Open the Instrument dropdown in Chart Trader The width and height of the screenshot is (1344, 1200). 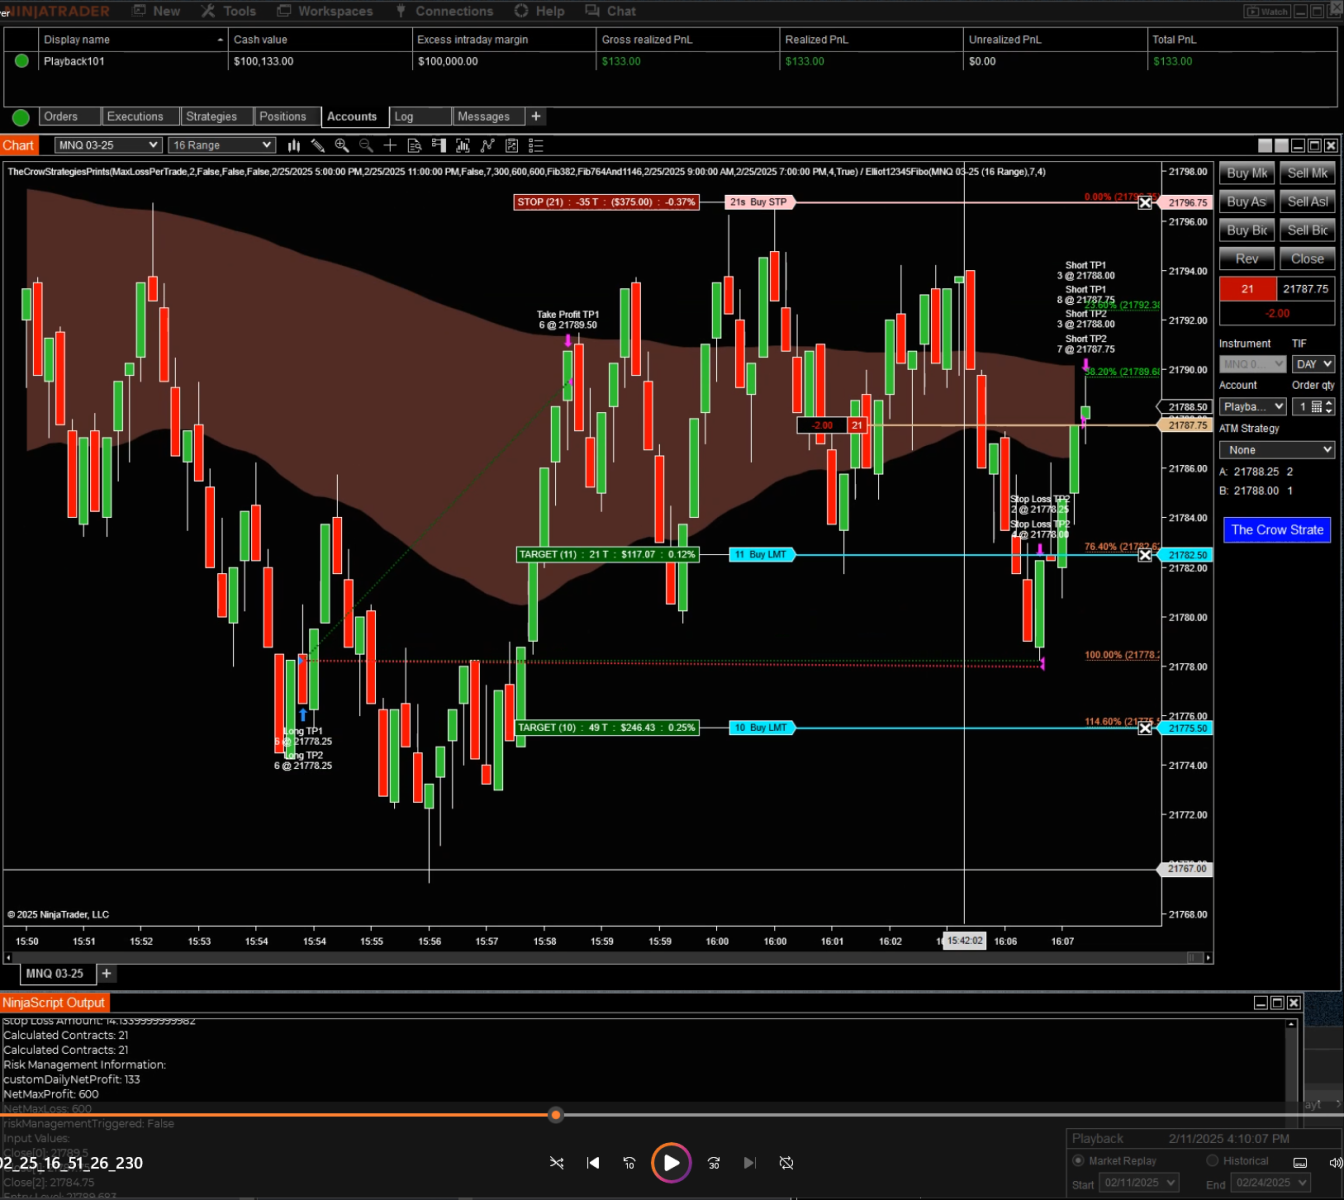pyautogui.click(x=1253, y=365)
